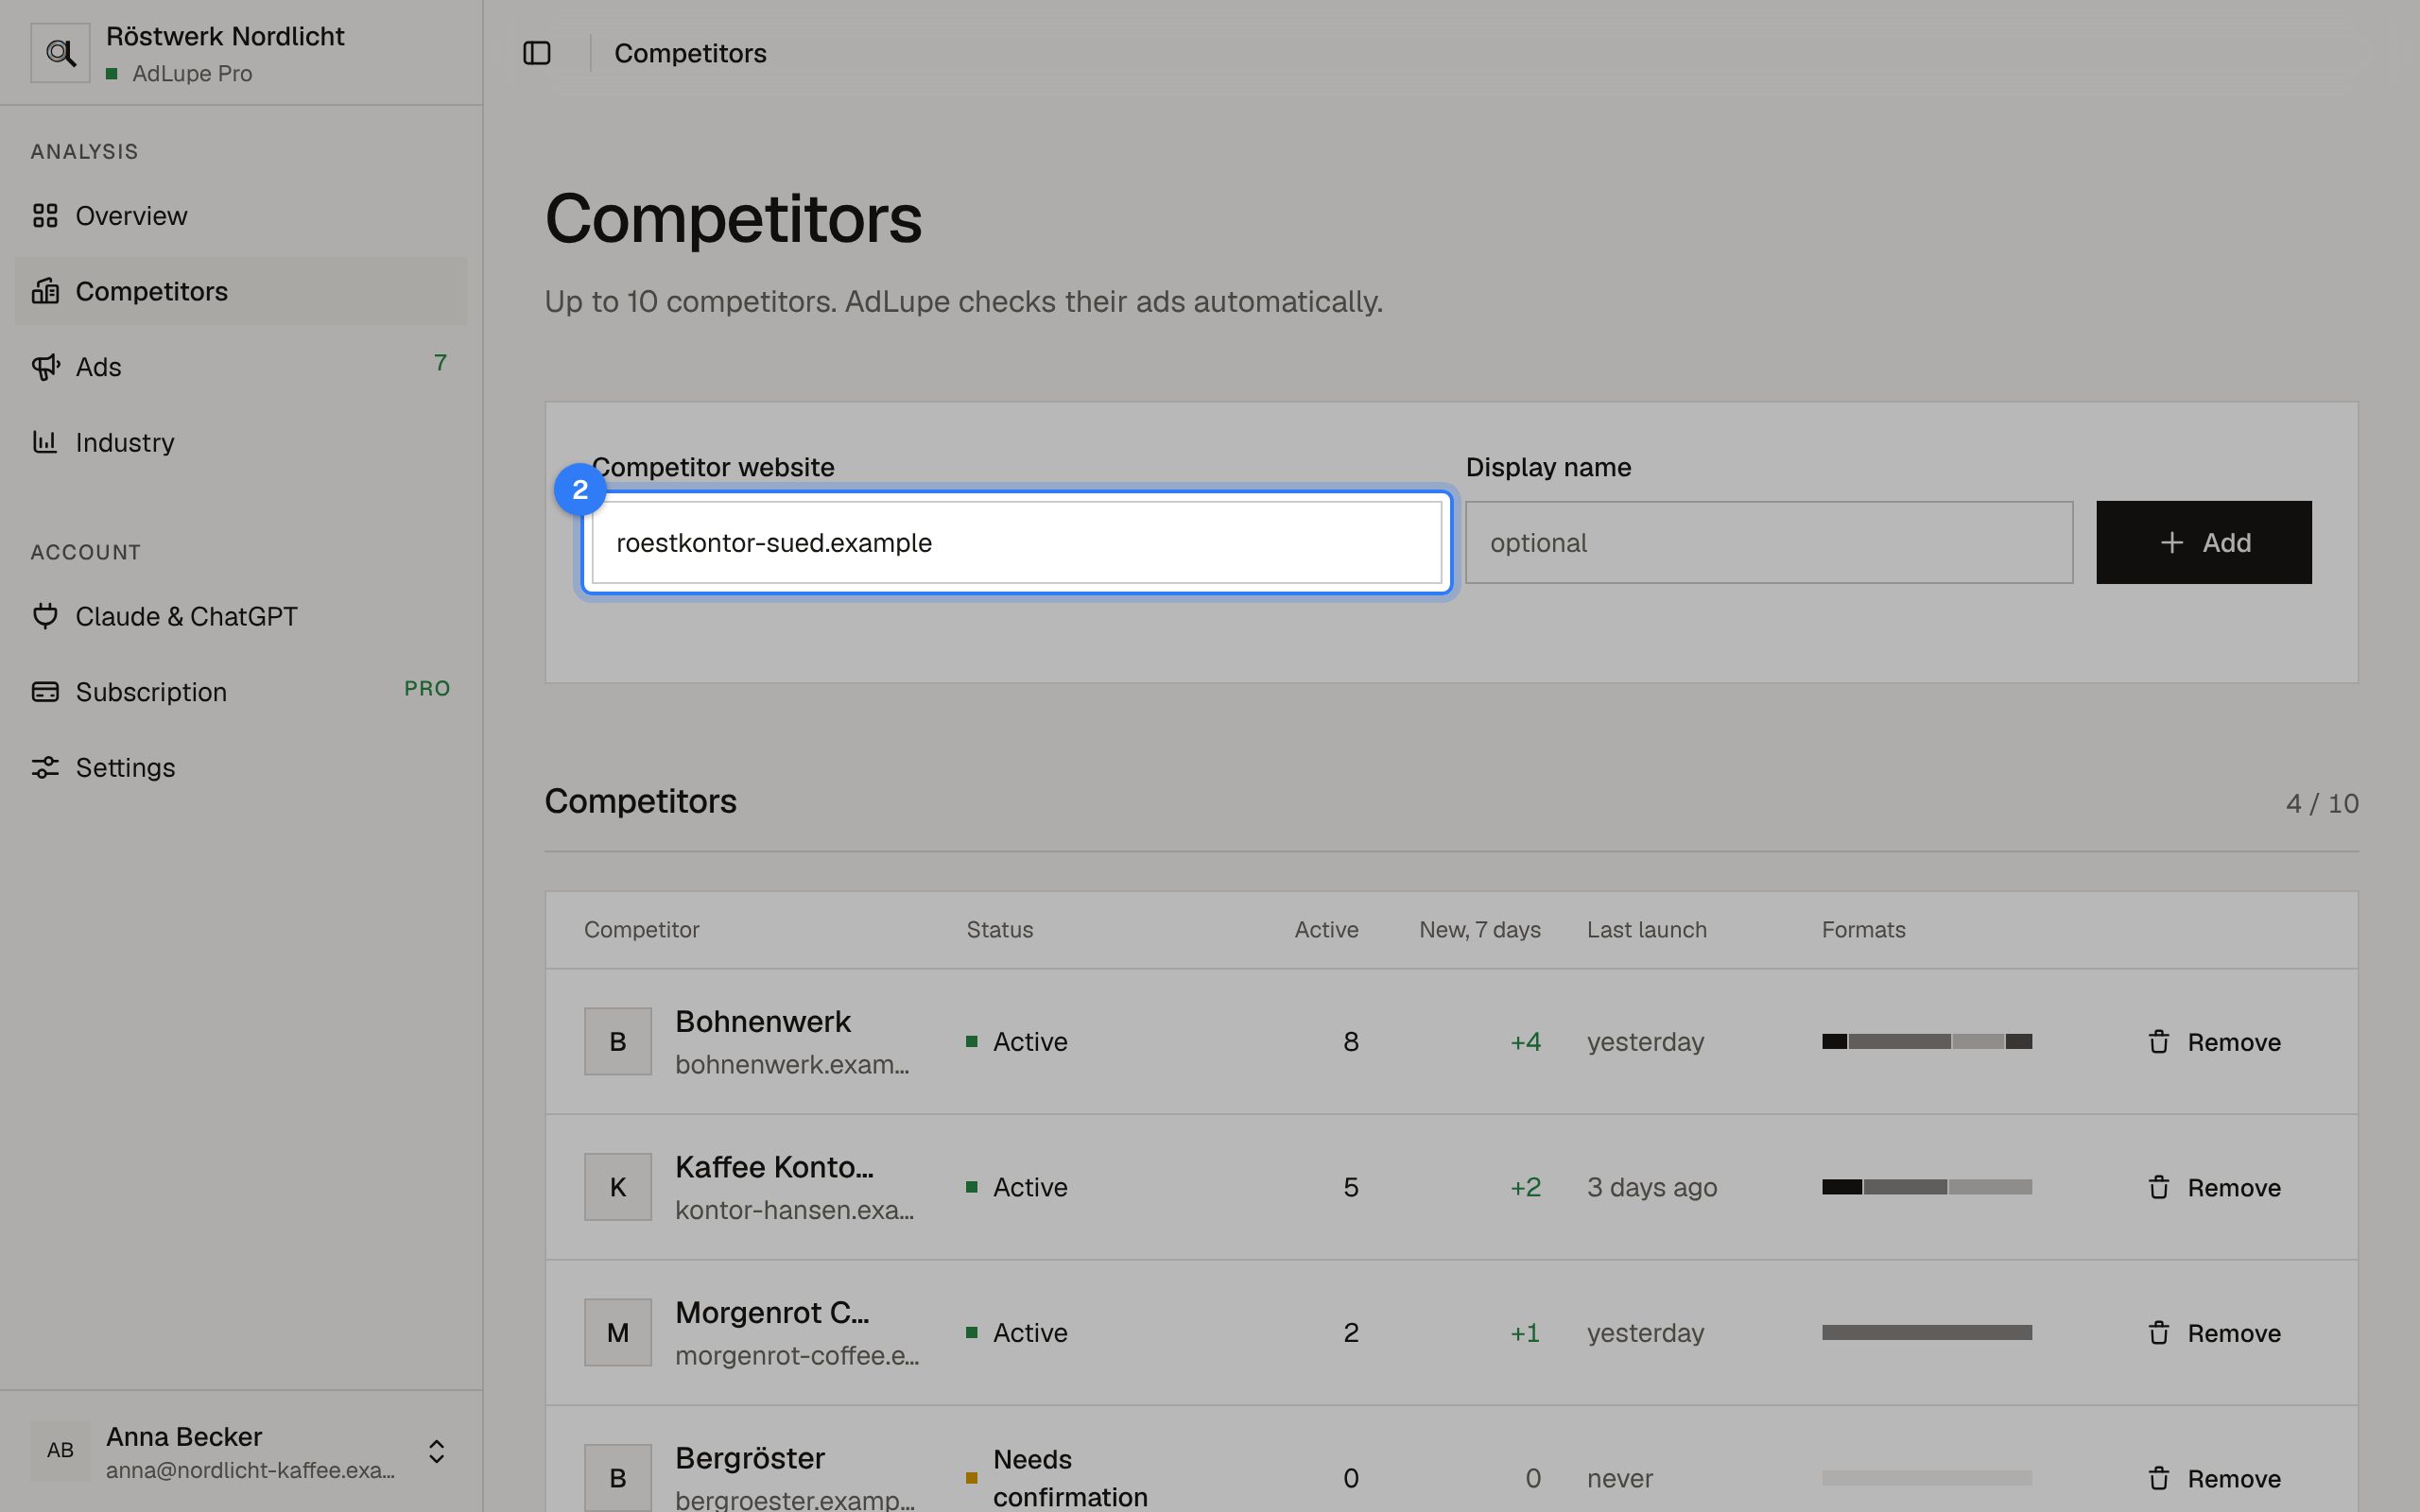2420x1512 pixels.
Task: Select Competitors in the sidebar
Action: (241, 291)
